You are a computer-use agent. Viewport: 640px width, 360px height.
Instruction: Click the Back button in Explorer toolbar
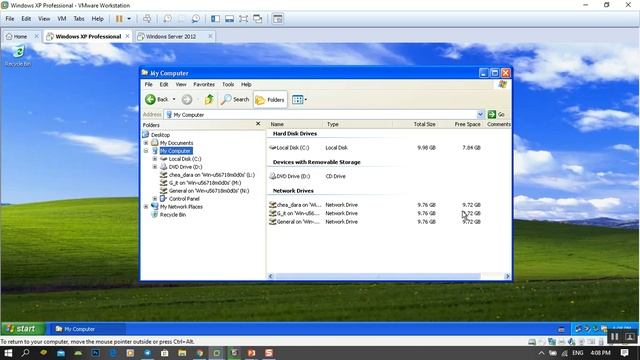157,99
